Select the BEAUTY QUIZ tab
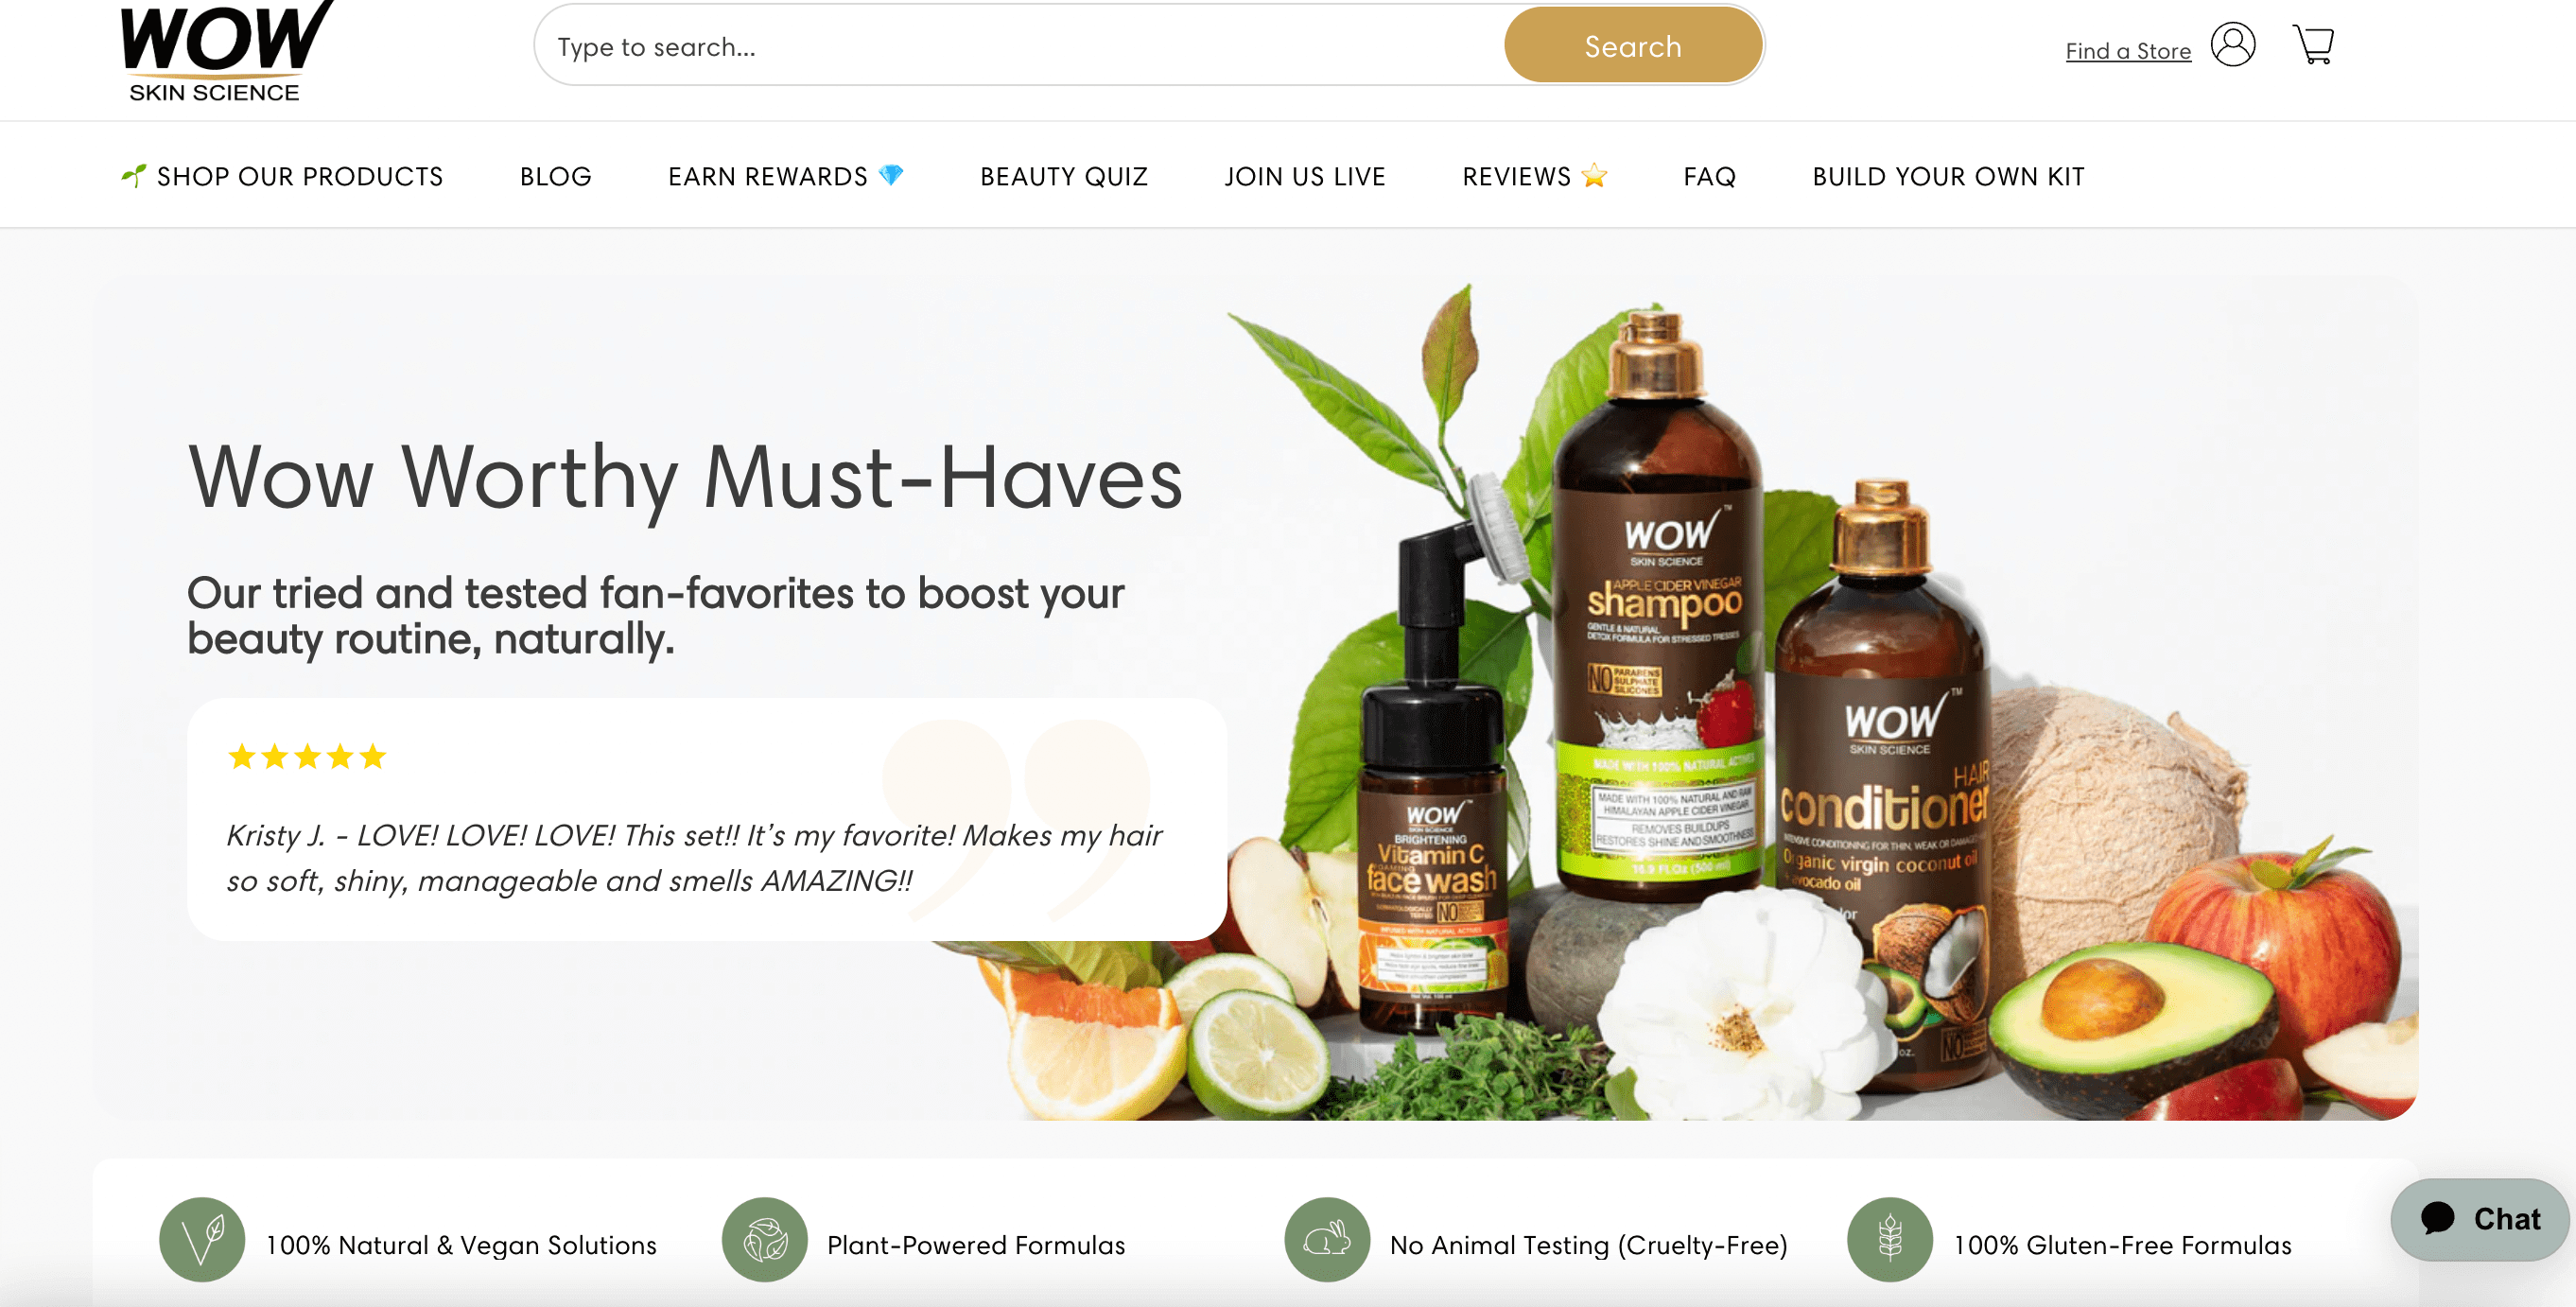This screenshot has height=1307, width=2576. (x=1063, y=175)
